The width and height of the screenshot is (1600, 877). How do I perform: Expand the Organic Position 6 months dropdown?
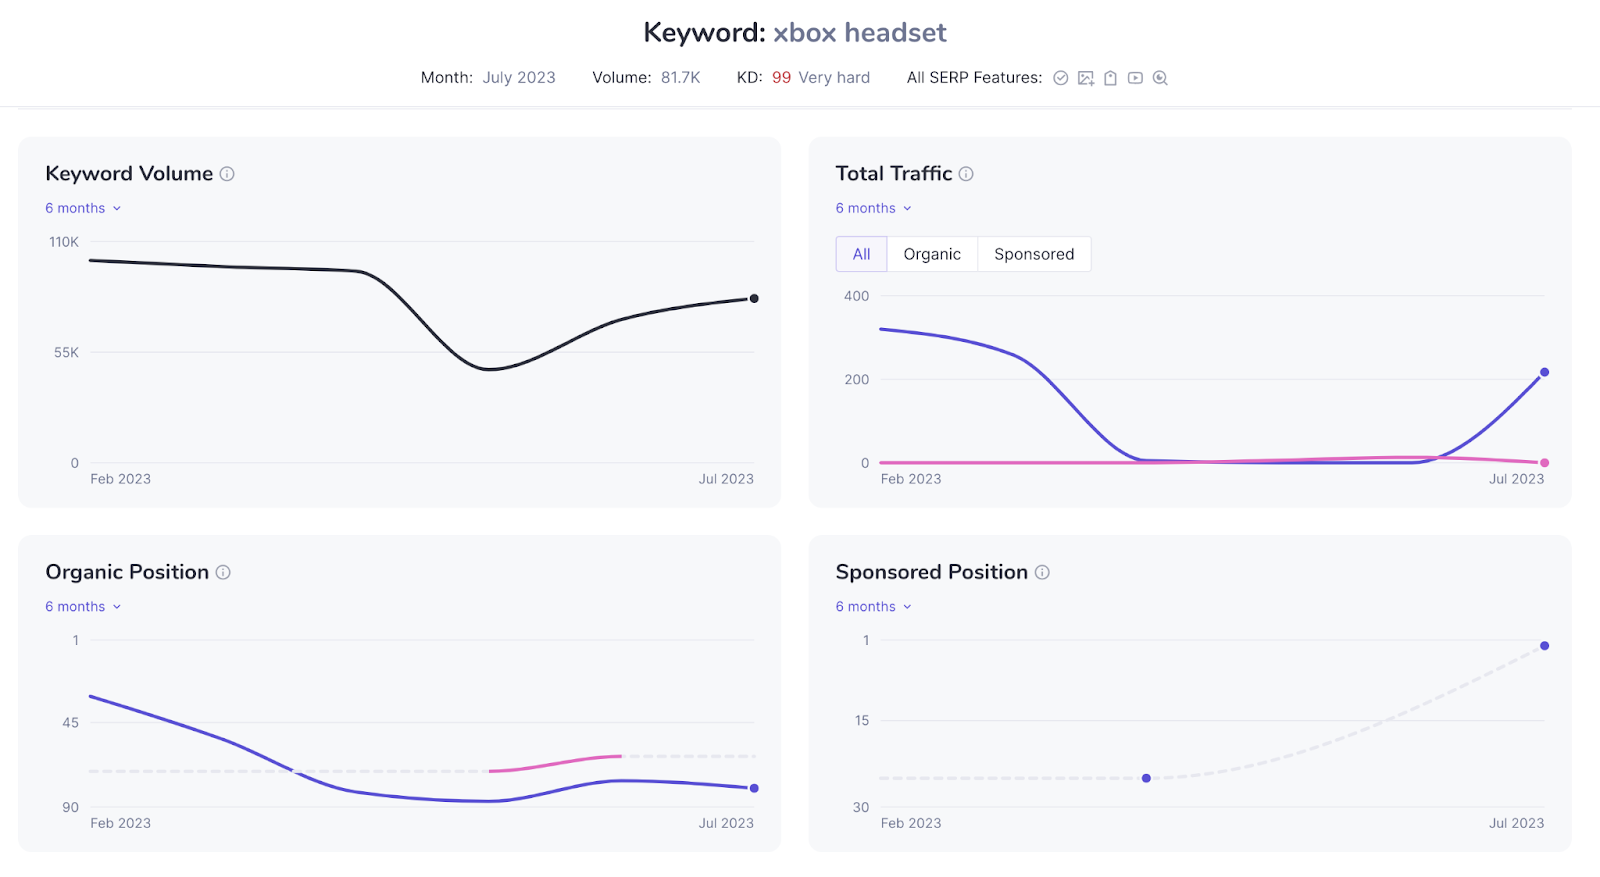click(83, 607)
